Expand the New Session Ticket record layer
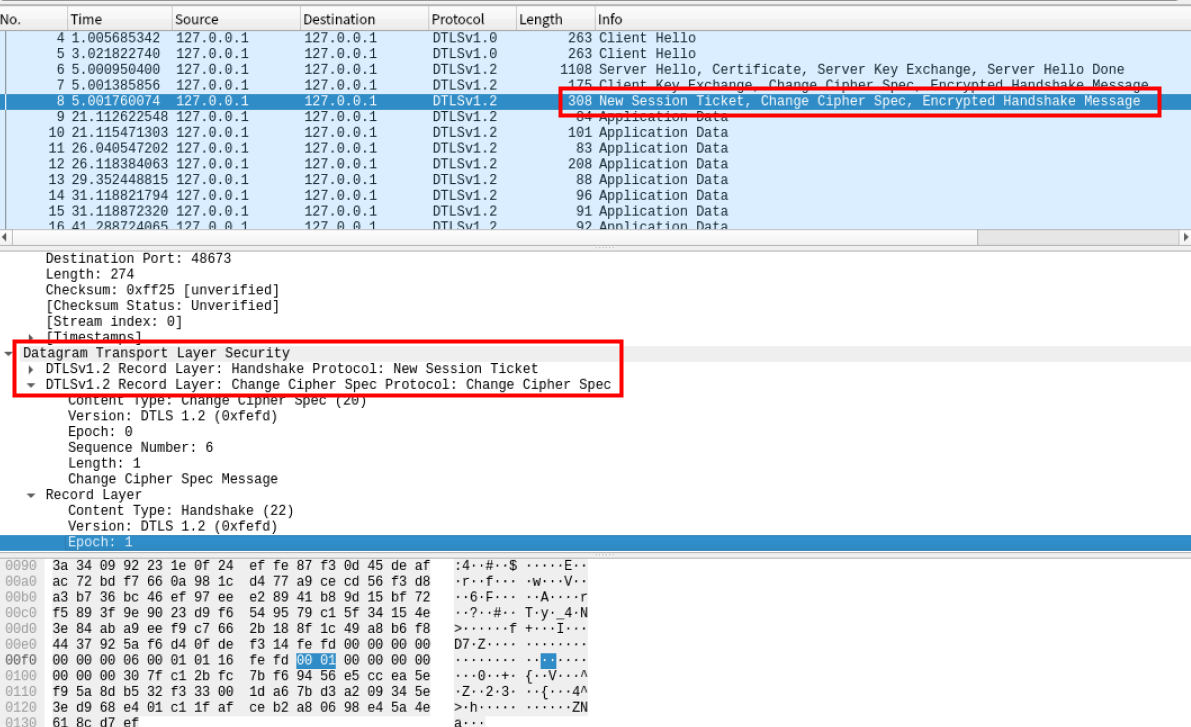The height and width of the screenshot is (727, 1191). (30, 369)
